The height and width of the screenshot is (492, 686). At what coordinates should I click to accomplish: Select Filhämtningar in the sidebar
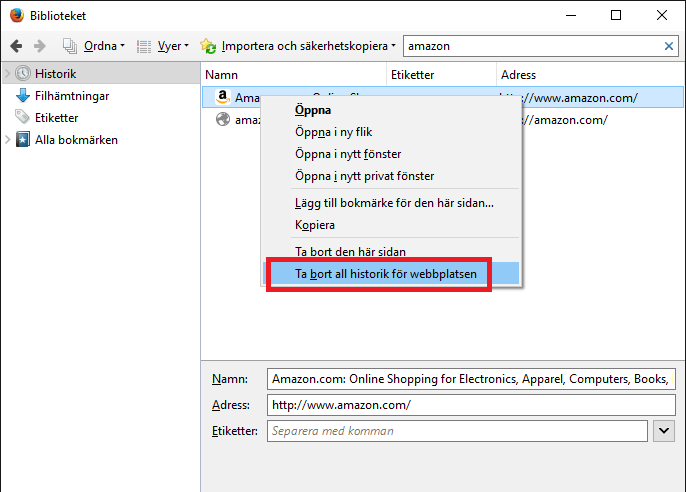[x=72, y=96]
